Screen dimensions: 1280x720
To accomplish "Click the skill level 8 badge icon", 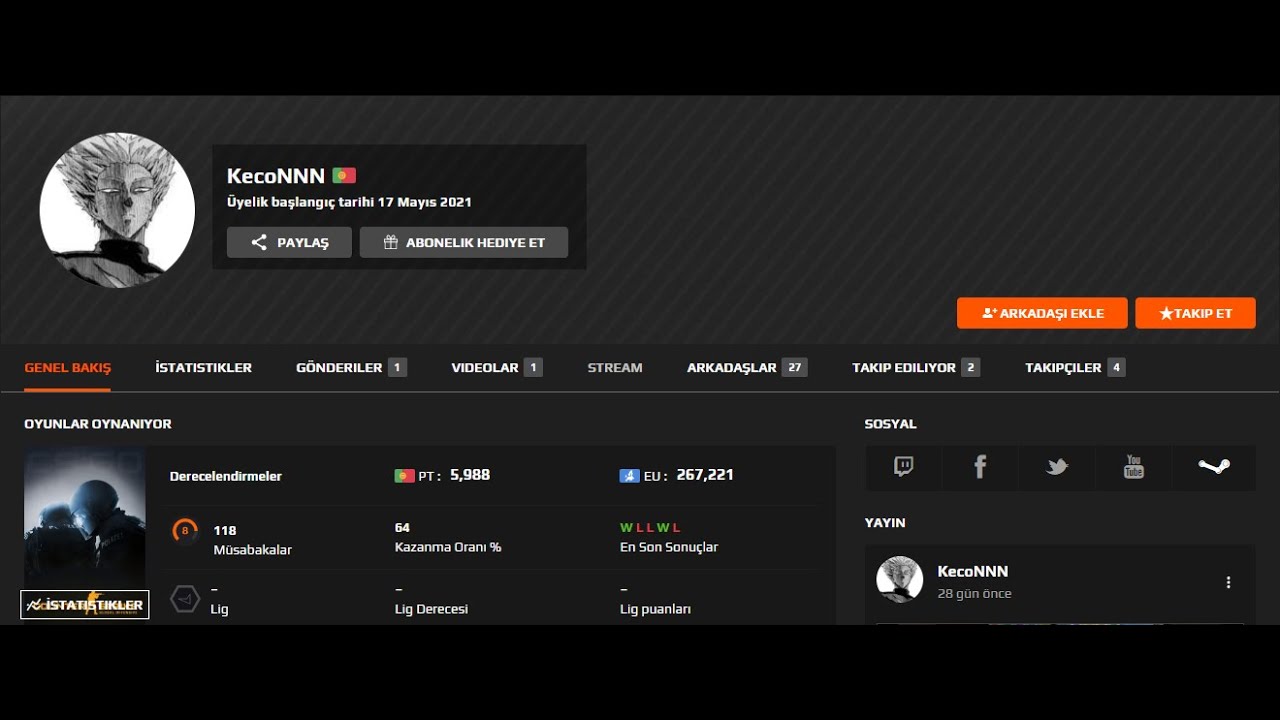I will [x=185, y=531].
